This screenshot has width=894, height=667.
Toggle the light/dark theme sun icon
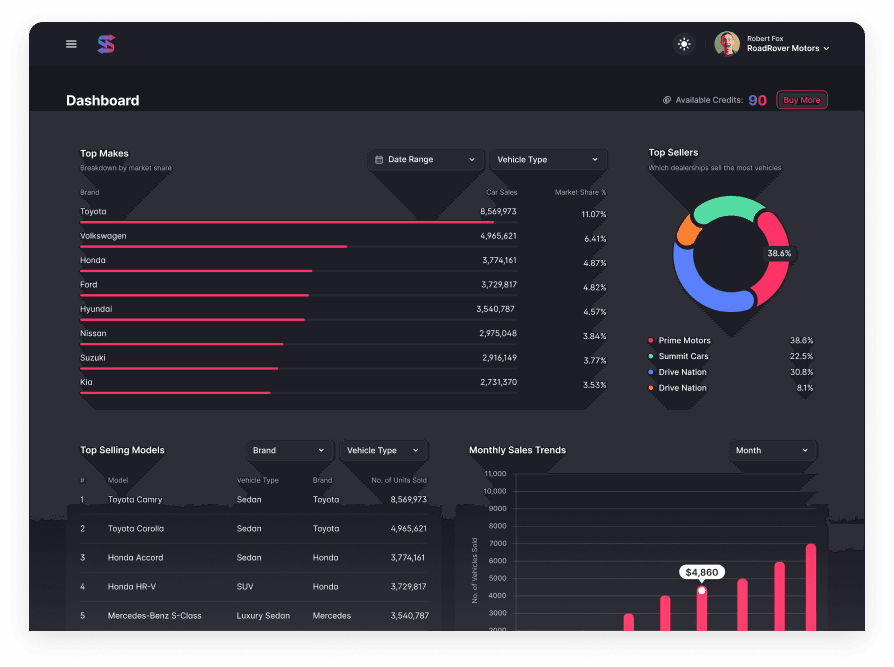[x=684, y=44]
